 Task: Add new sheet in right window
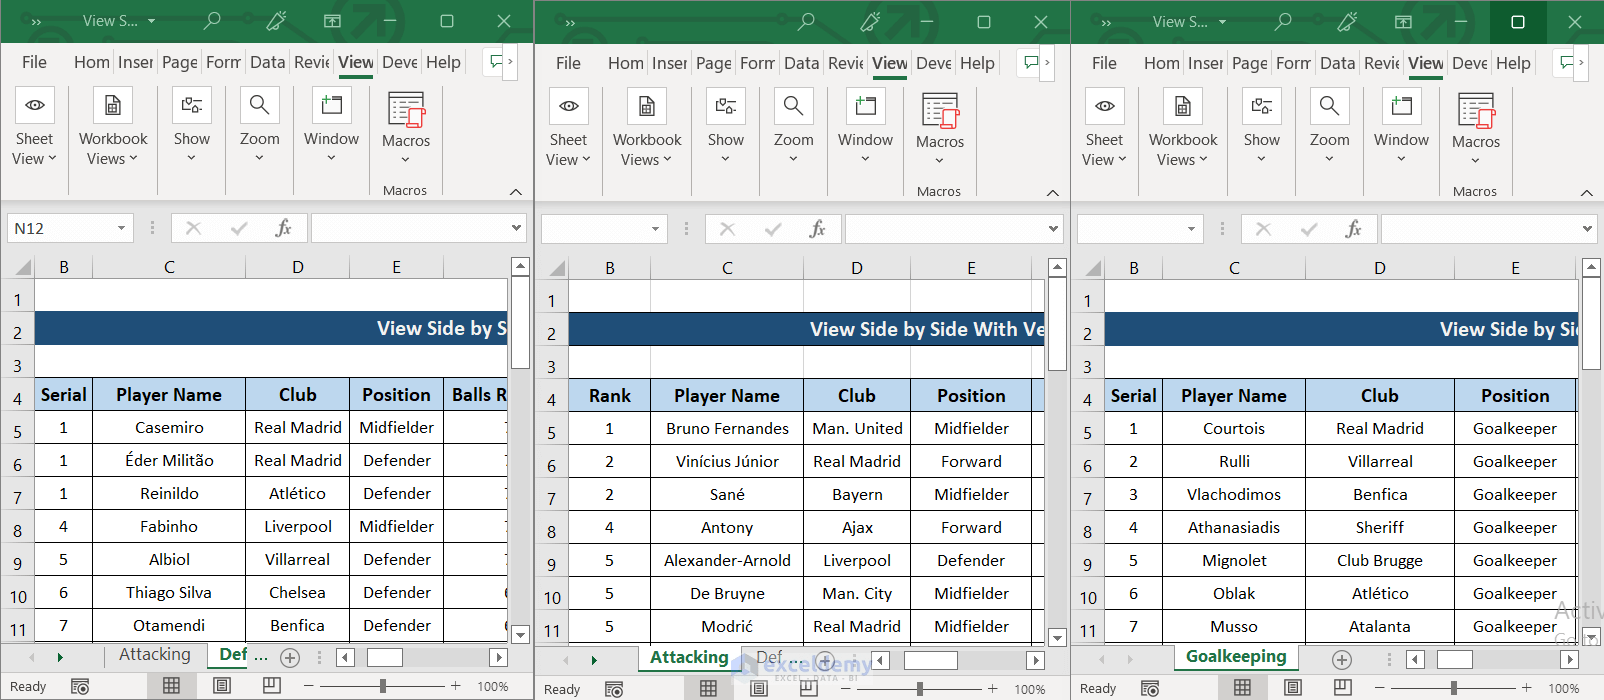(1342, 659)
